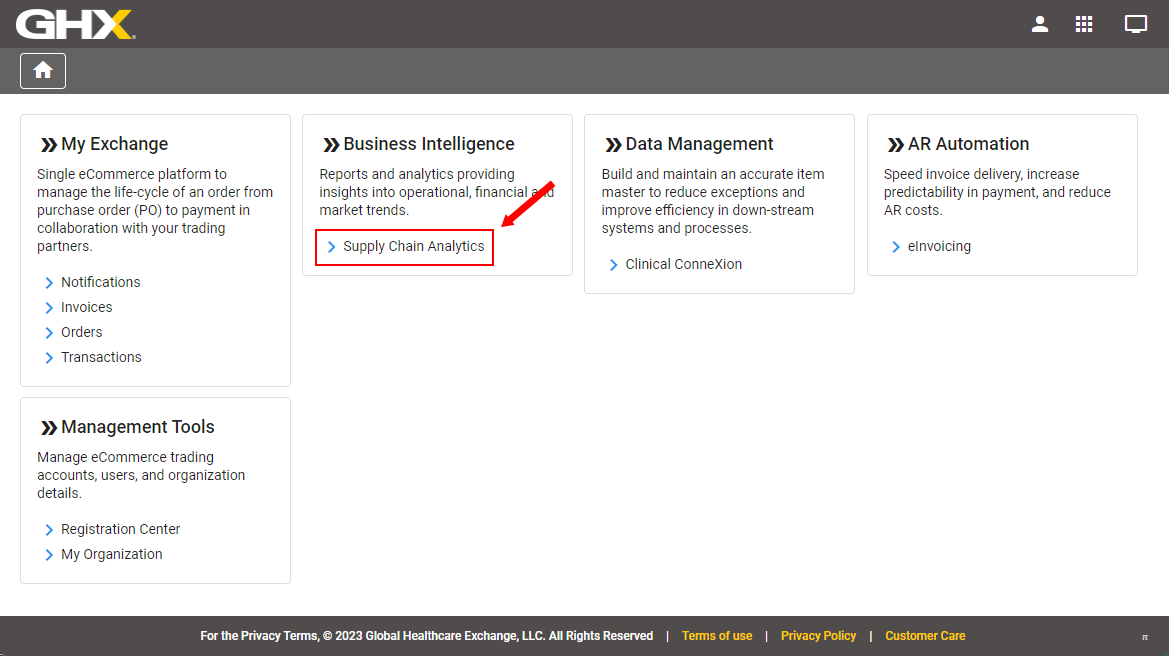
Task: Go to Orders
Action: coord(82,332)
